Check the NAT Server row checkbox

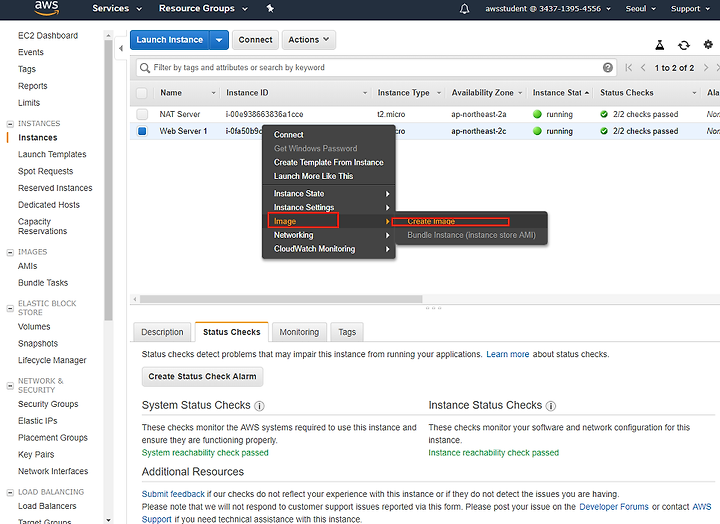(x=142, y=114)
